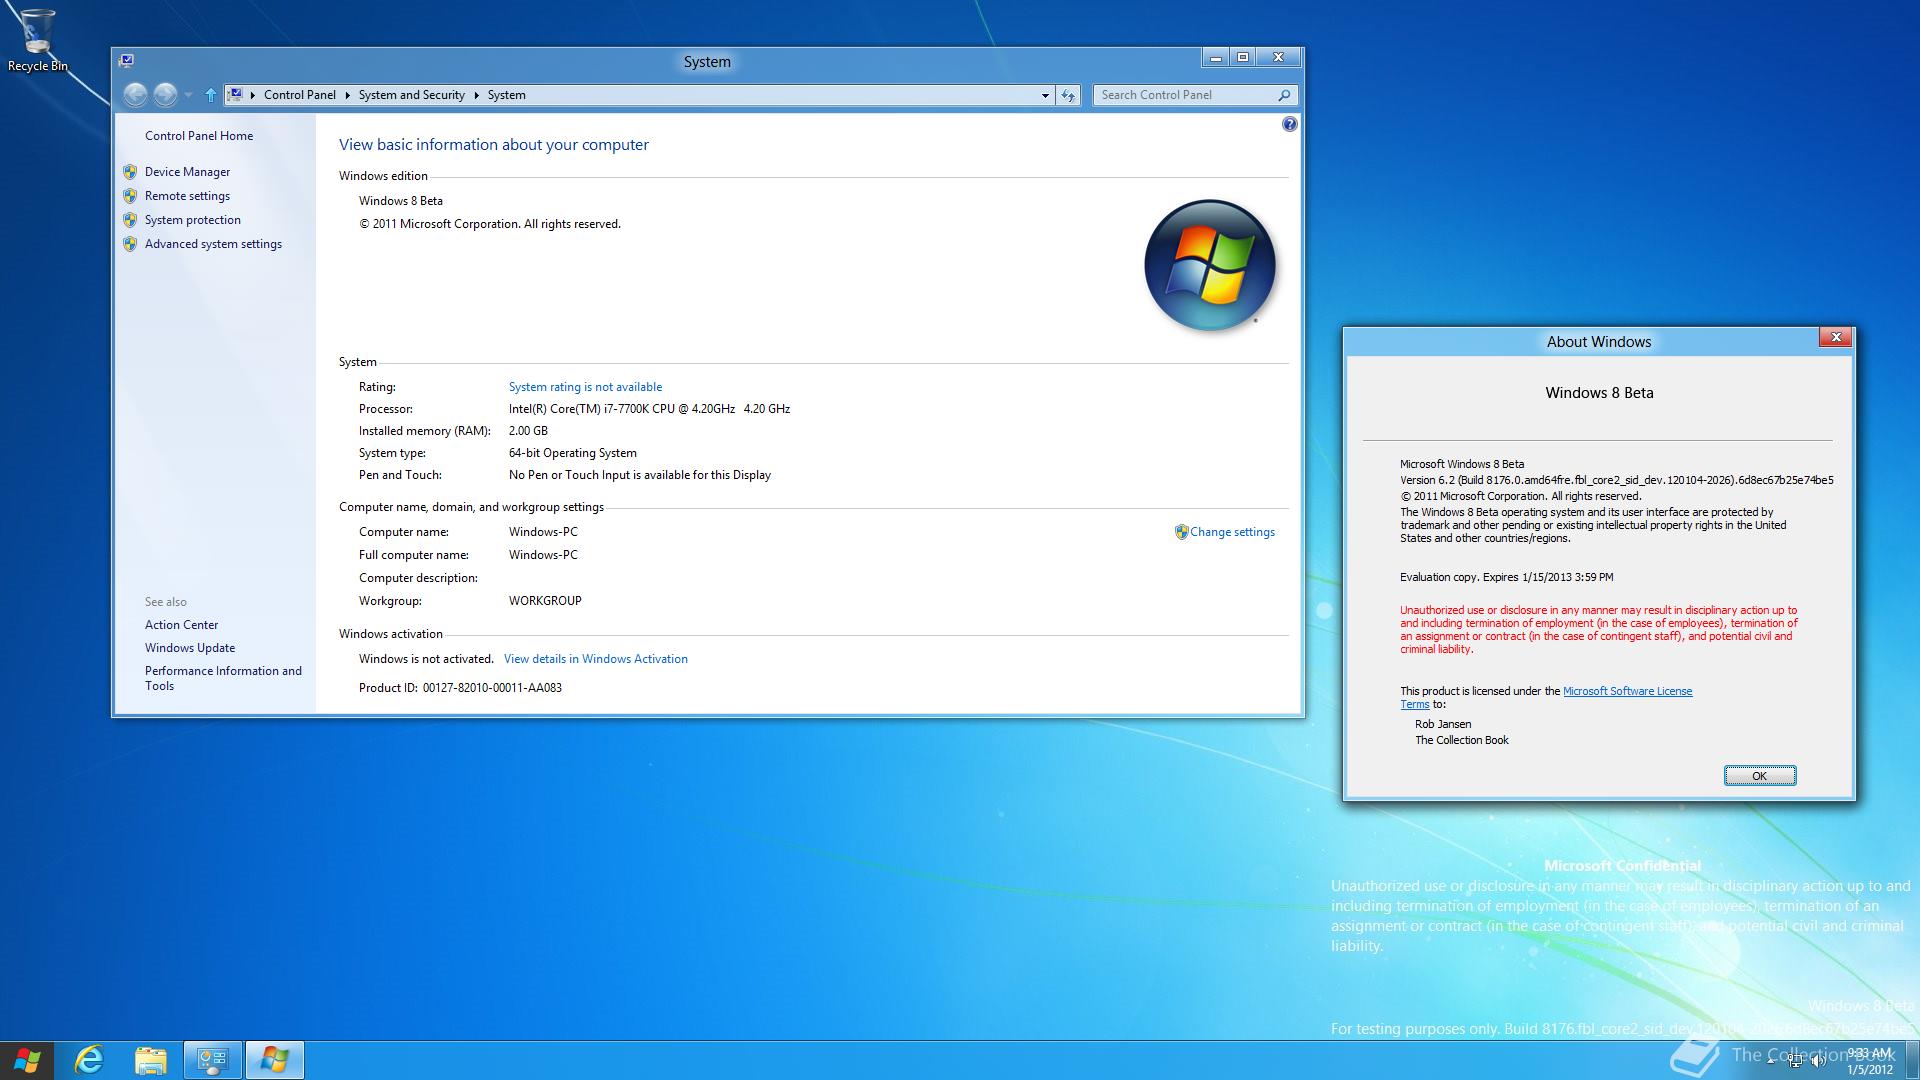Maximize the System window
The height and width of the screenshot is (1080, 1920).
[x=1242, y=58]
